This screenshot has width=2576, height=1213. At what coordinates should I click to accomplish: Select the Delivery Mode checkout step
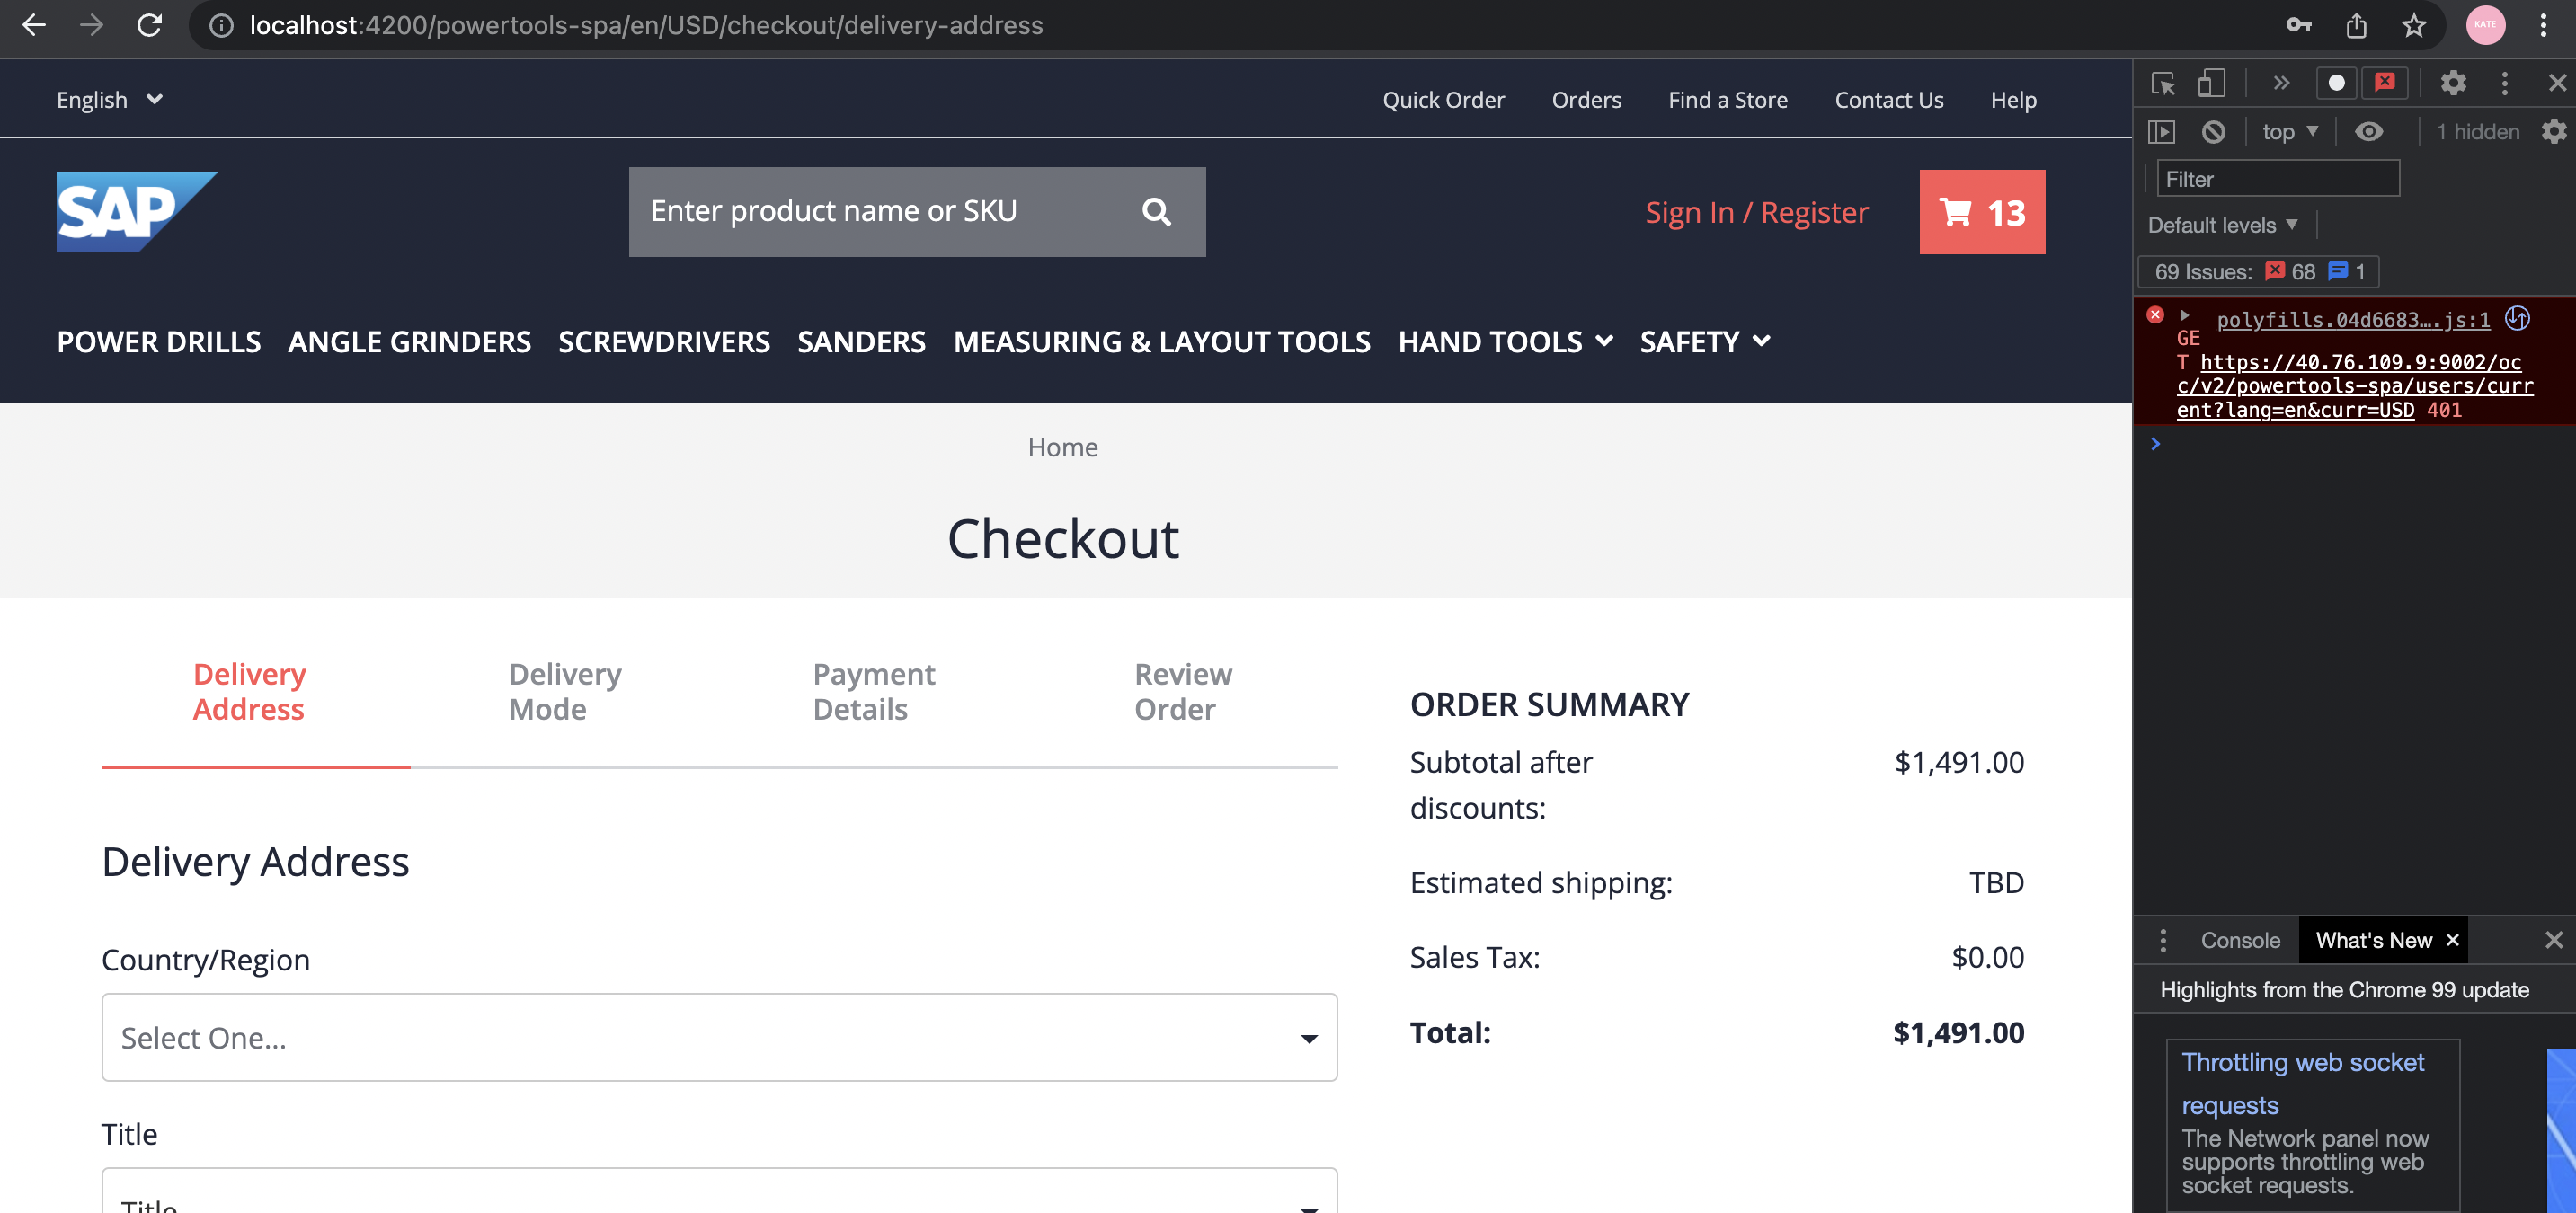(x=565, y=691)
